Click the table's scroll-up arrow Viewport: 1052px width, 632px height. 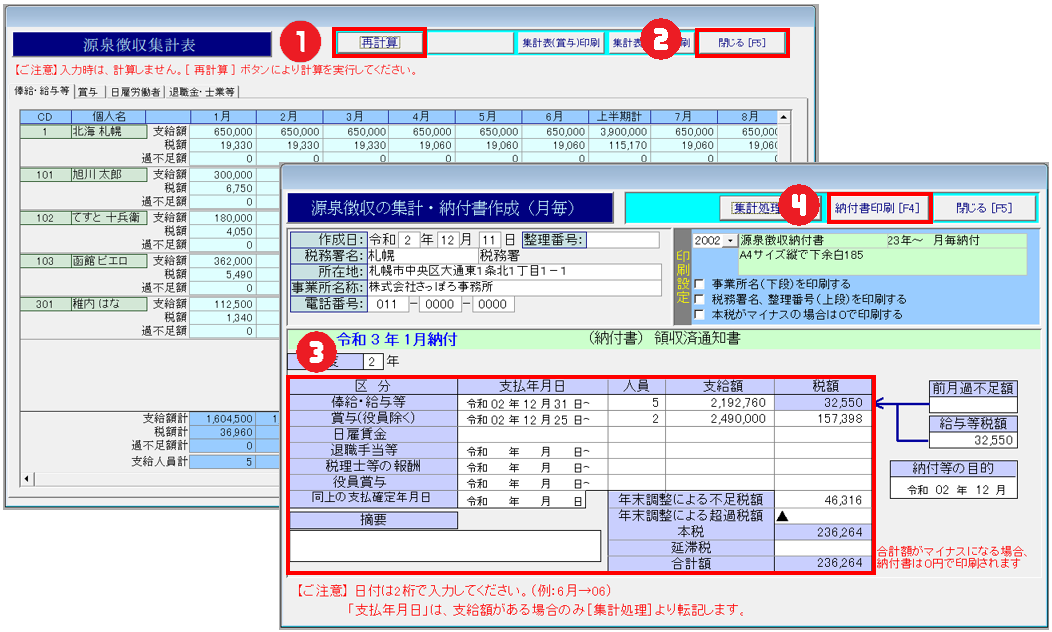[x=783, y=117]
